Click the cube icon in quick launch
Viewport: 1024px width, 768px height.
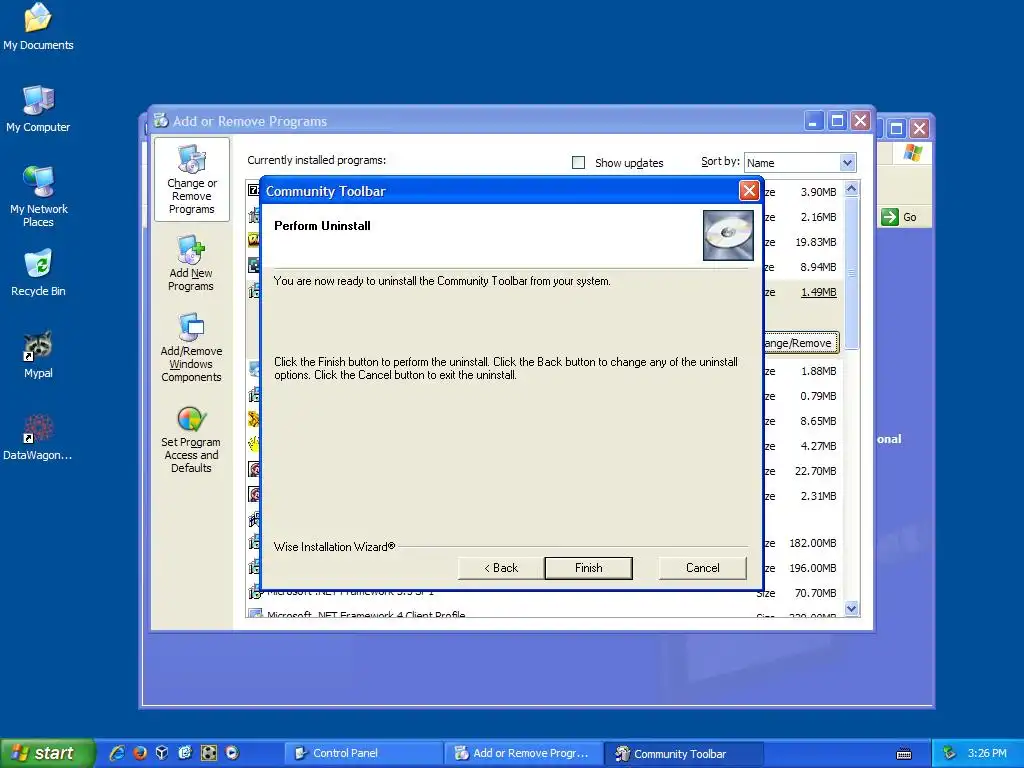pos(162,753)
